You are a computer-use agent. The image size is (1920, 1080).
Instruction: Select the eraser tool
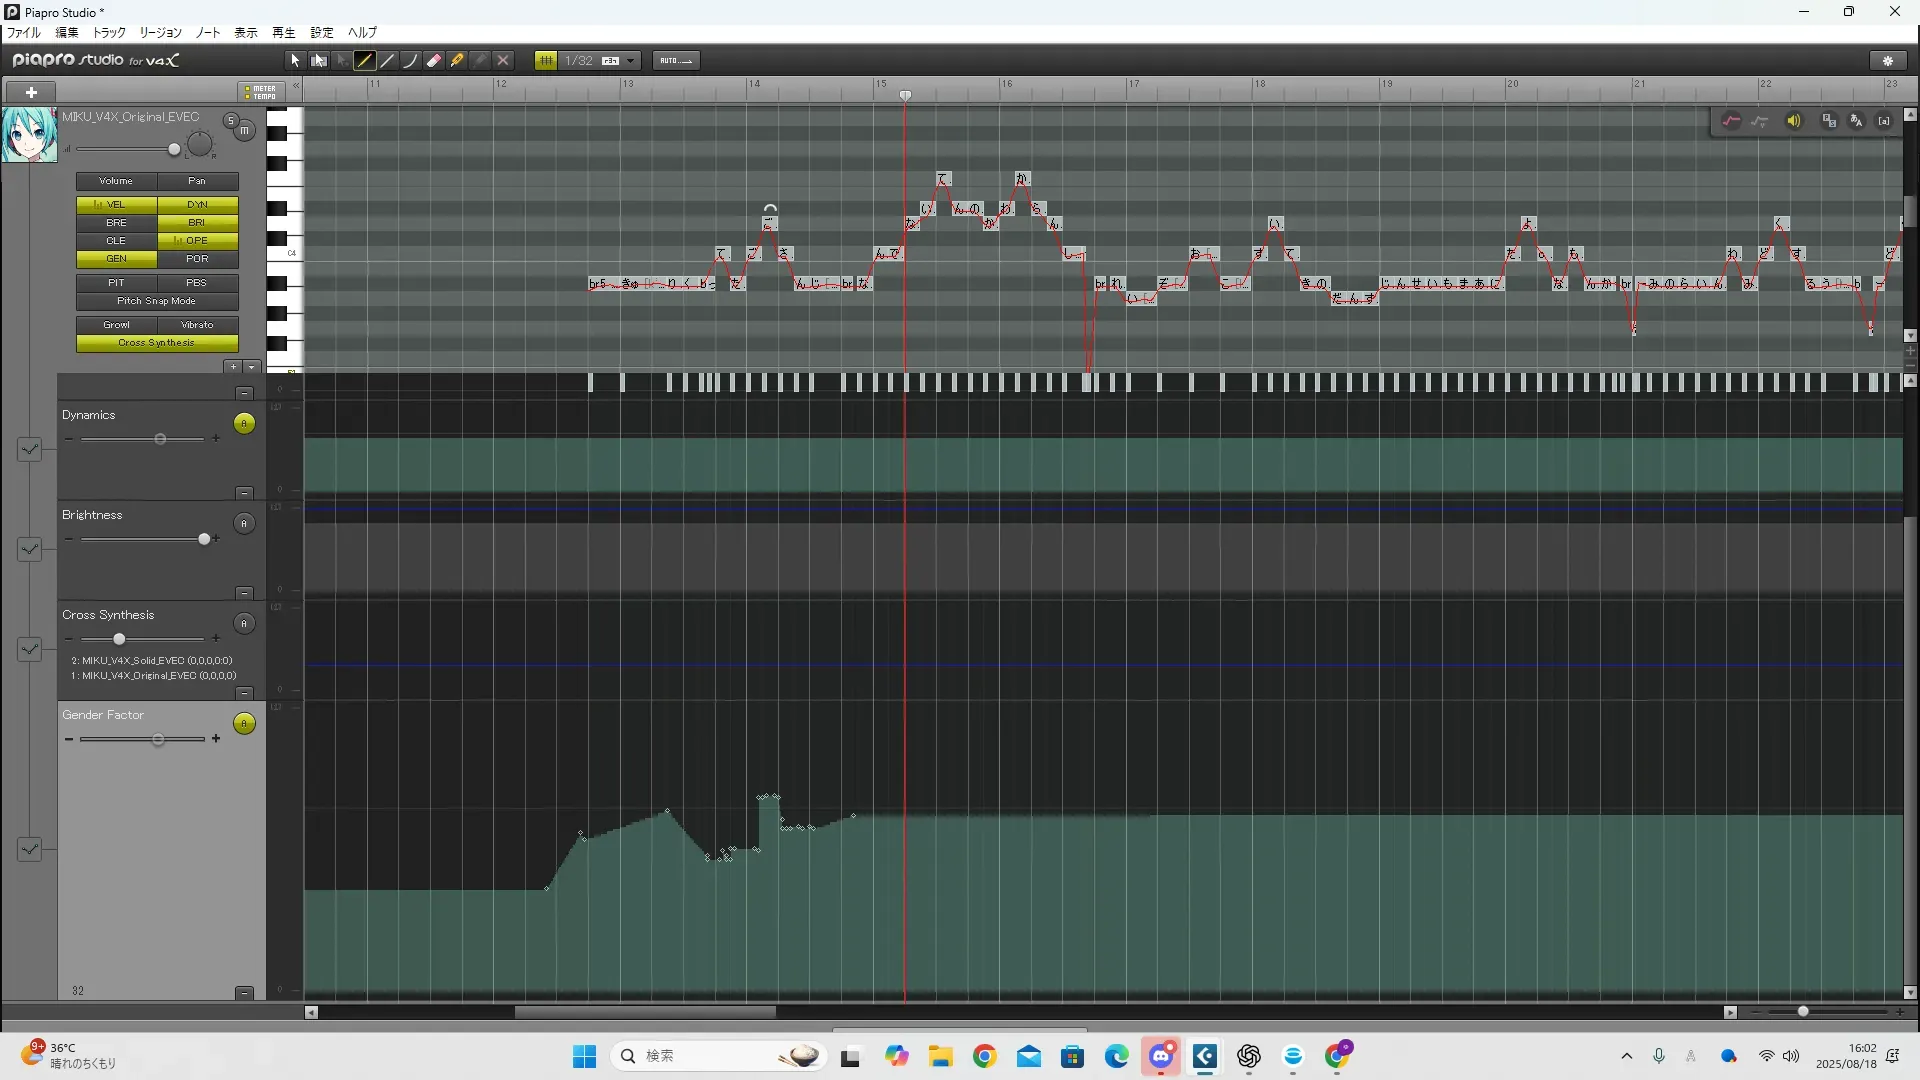click(x=434, y=60)
